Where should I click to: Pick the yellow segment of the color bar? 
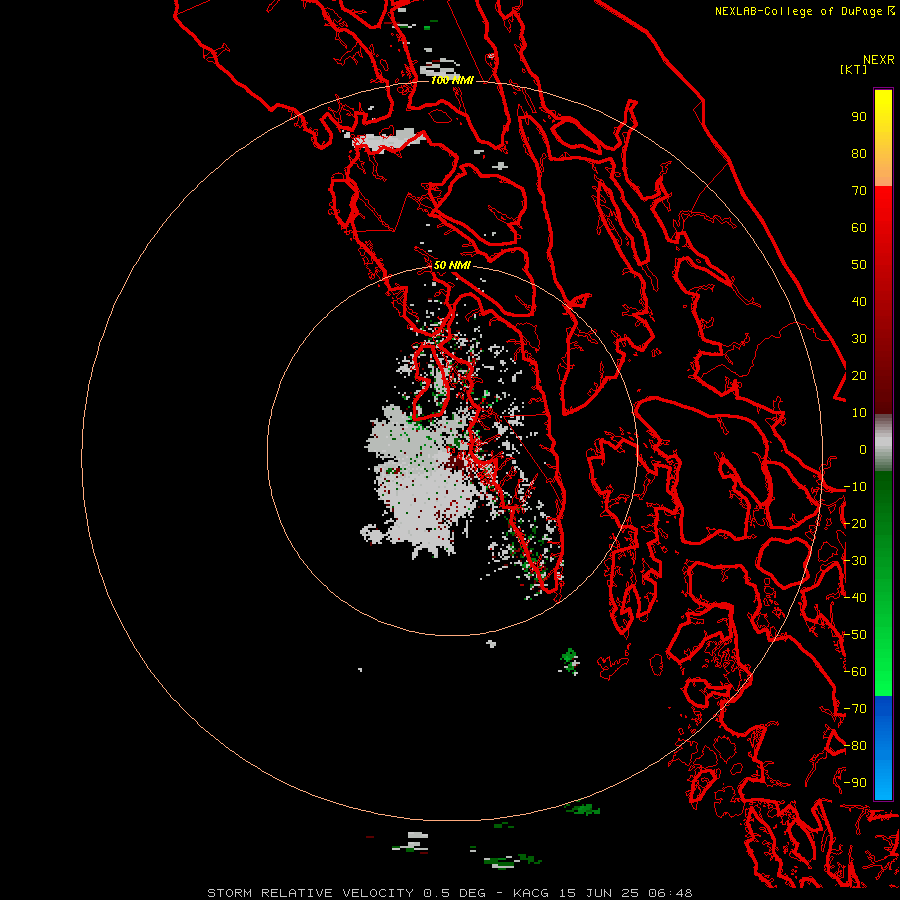[x=883, y=138]
